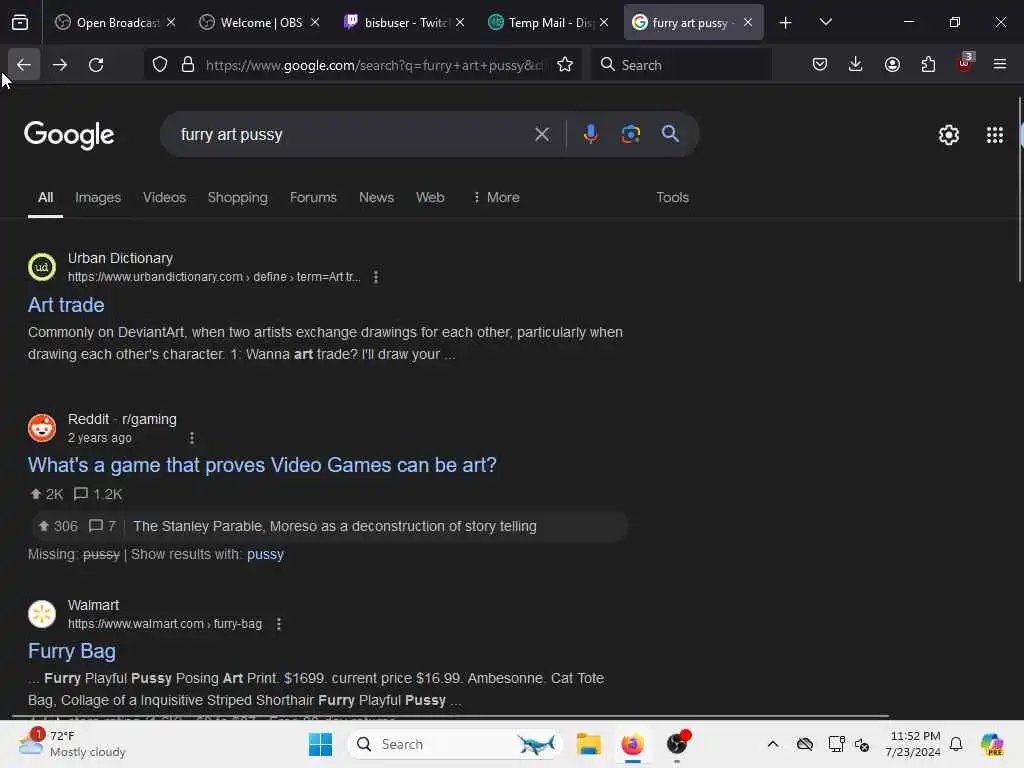Viewport: 1024px width, 768px height.
Task: Open the Pocket save icon
Action: coord(820,65)
